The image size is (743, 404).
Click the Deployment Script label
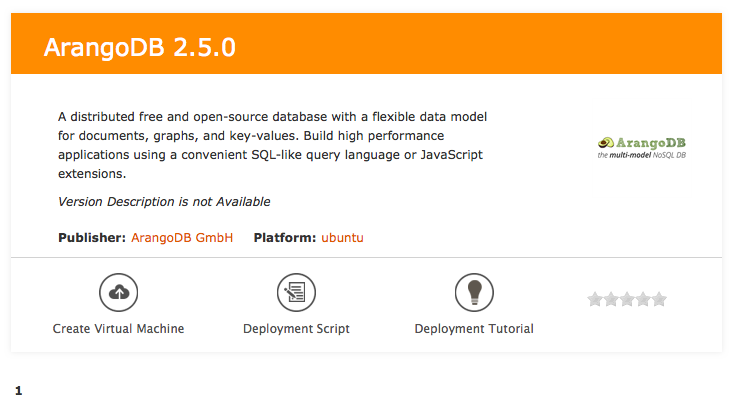[x=296, y=328]
